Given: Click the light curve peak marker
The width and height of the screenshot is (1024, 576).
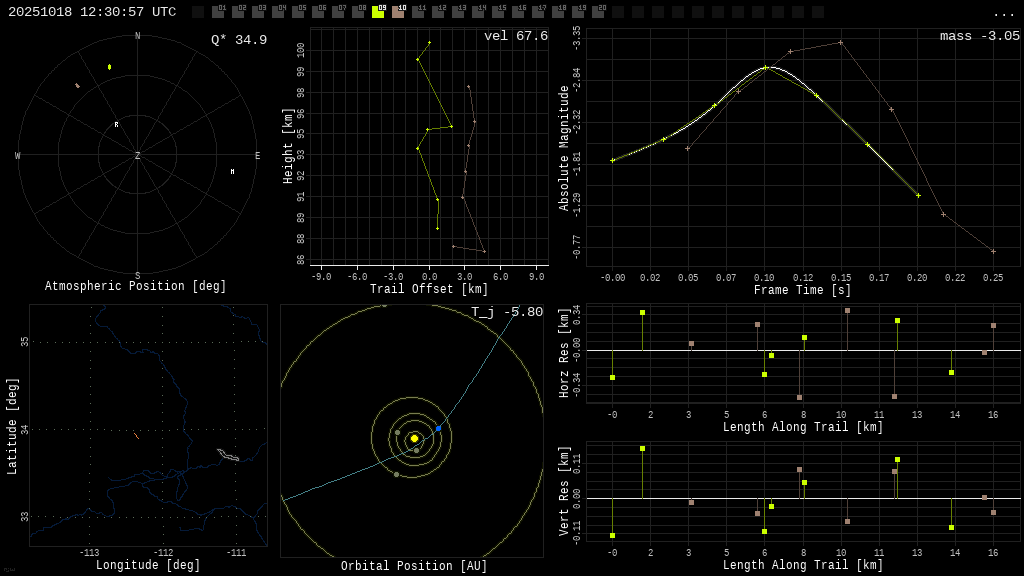Looking at the screenshot, I should 765,68.
